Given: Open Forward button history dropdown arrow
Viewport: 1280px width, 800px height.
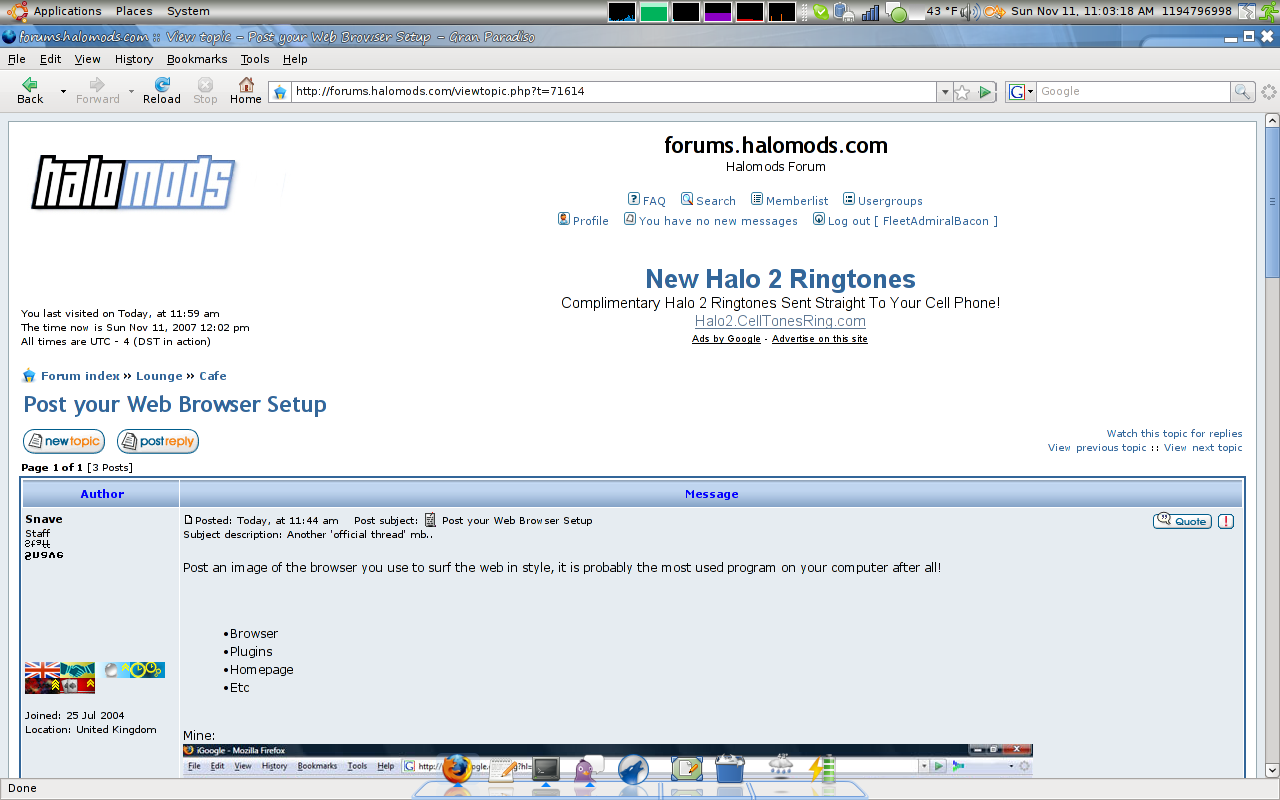Looking at the screenshot, I should click(131, 91).
